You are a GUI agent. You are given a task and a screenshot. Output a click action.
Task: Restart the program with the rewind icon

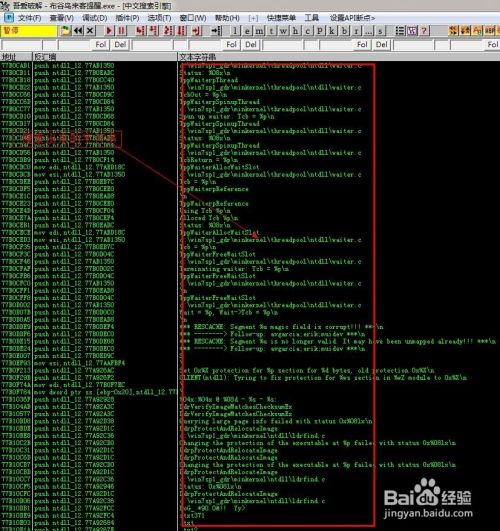[78, 31]
